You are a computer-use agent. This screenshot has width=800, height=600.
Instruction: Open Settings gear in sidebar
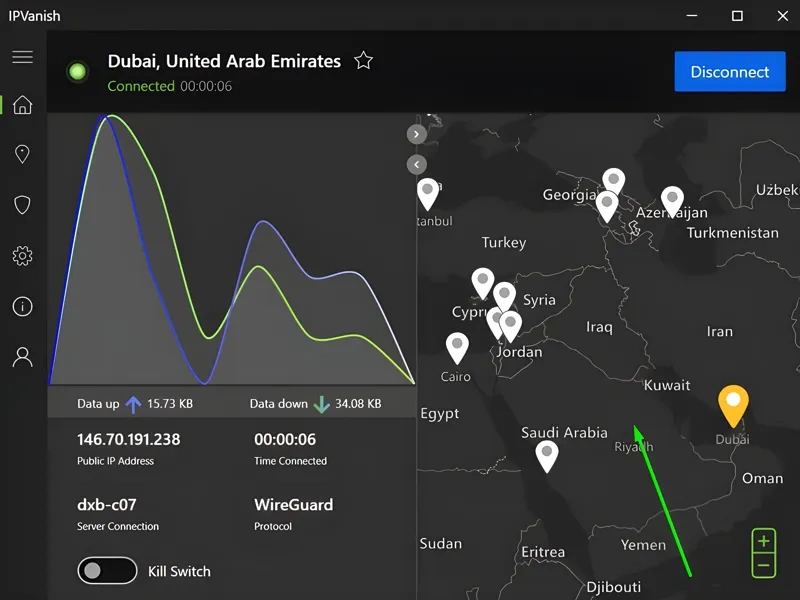(x=22, y=256)
